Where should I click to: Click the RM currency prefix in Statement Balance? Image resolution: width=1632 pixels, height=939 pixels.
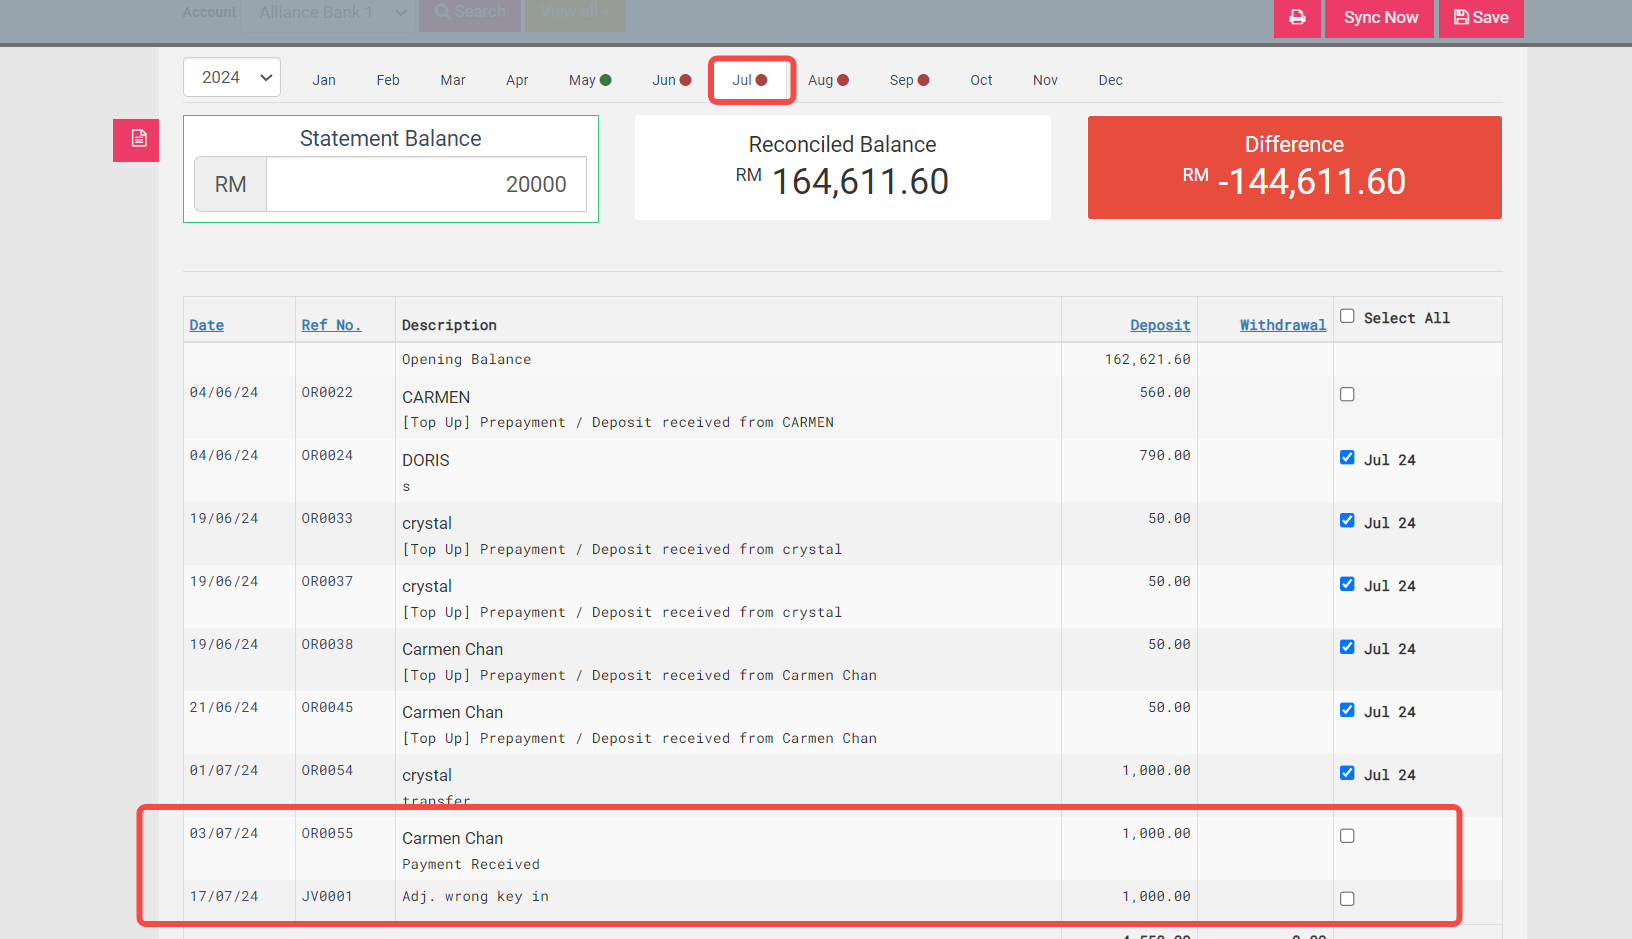(230, 184)
